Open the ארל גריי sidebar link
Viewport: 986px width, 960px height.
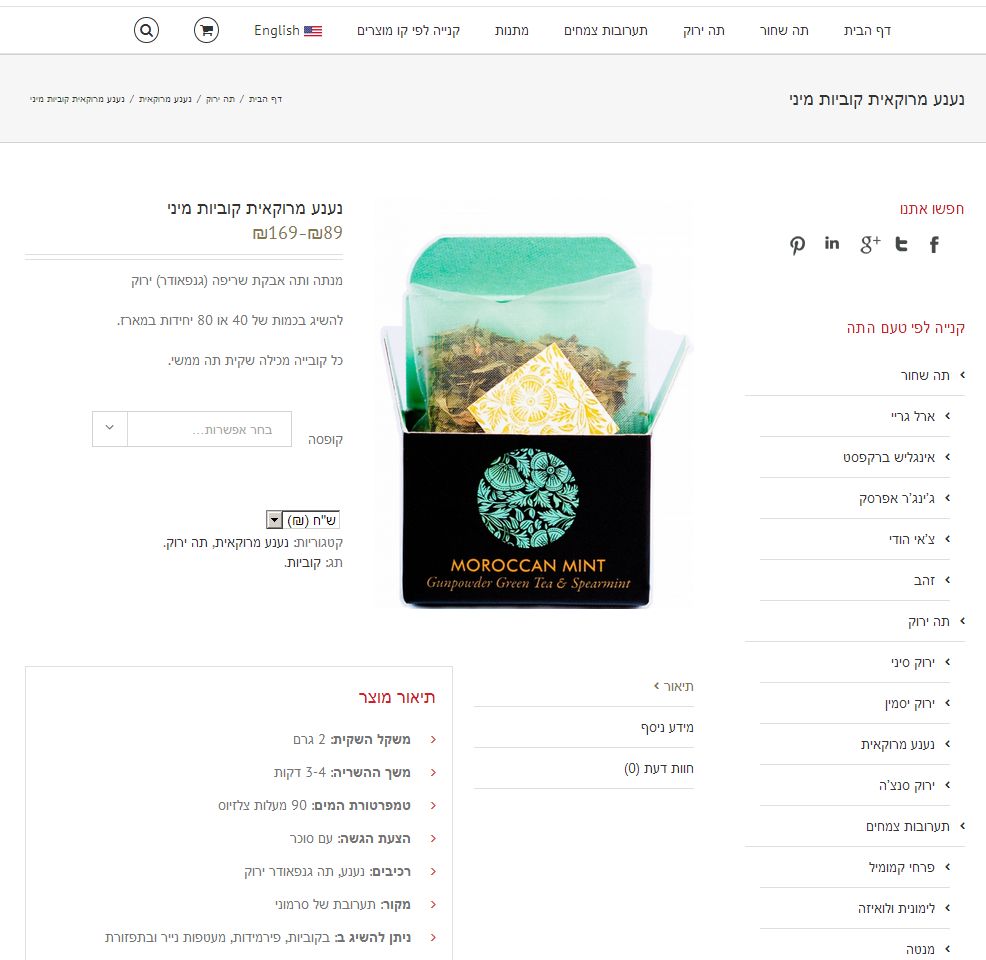(x=912, y=416)
